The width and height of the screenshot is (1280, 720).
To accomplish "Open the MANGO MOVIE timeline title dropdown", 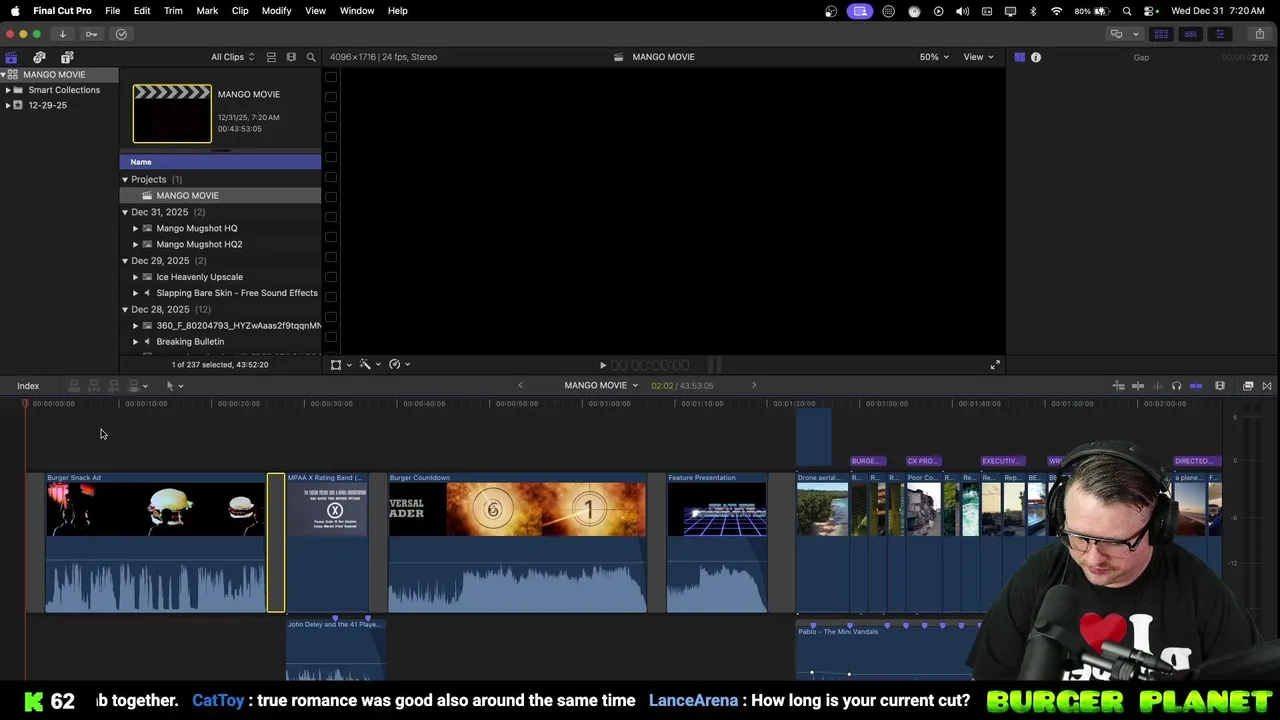I will pyautogui.click(x=601, y=386).
